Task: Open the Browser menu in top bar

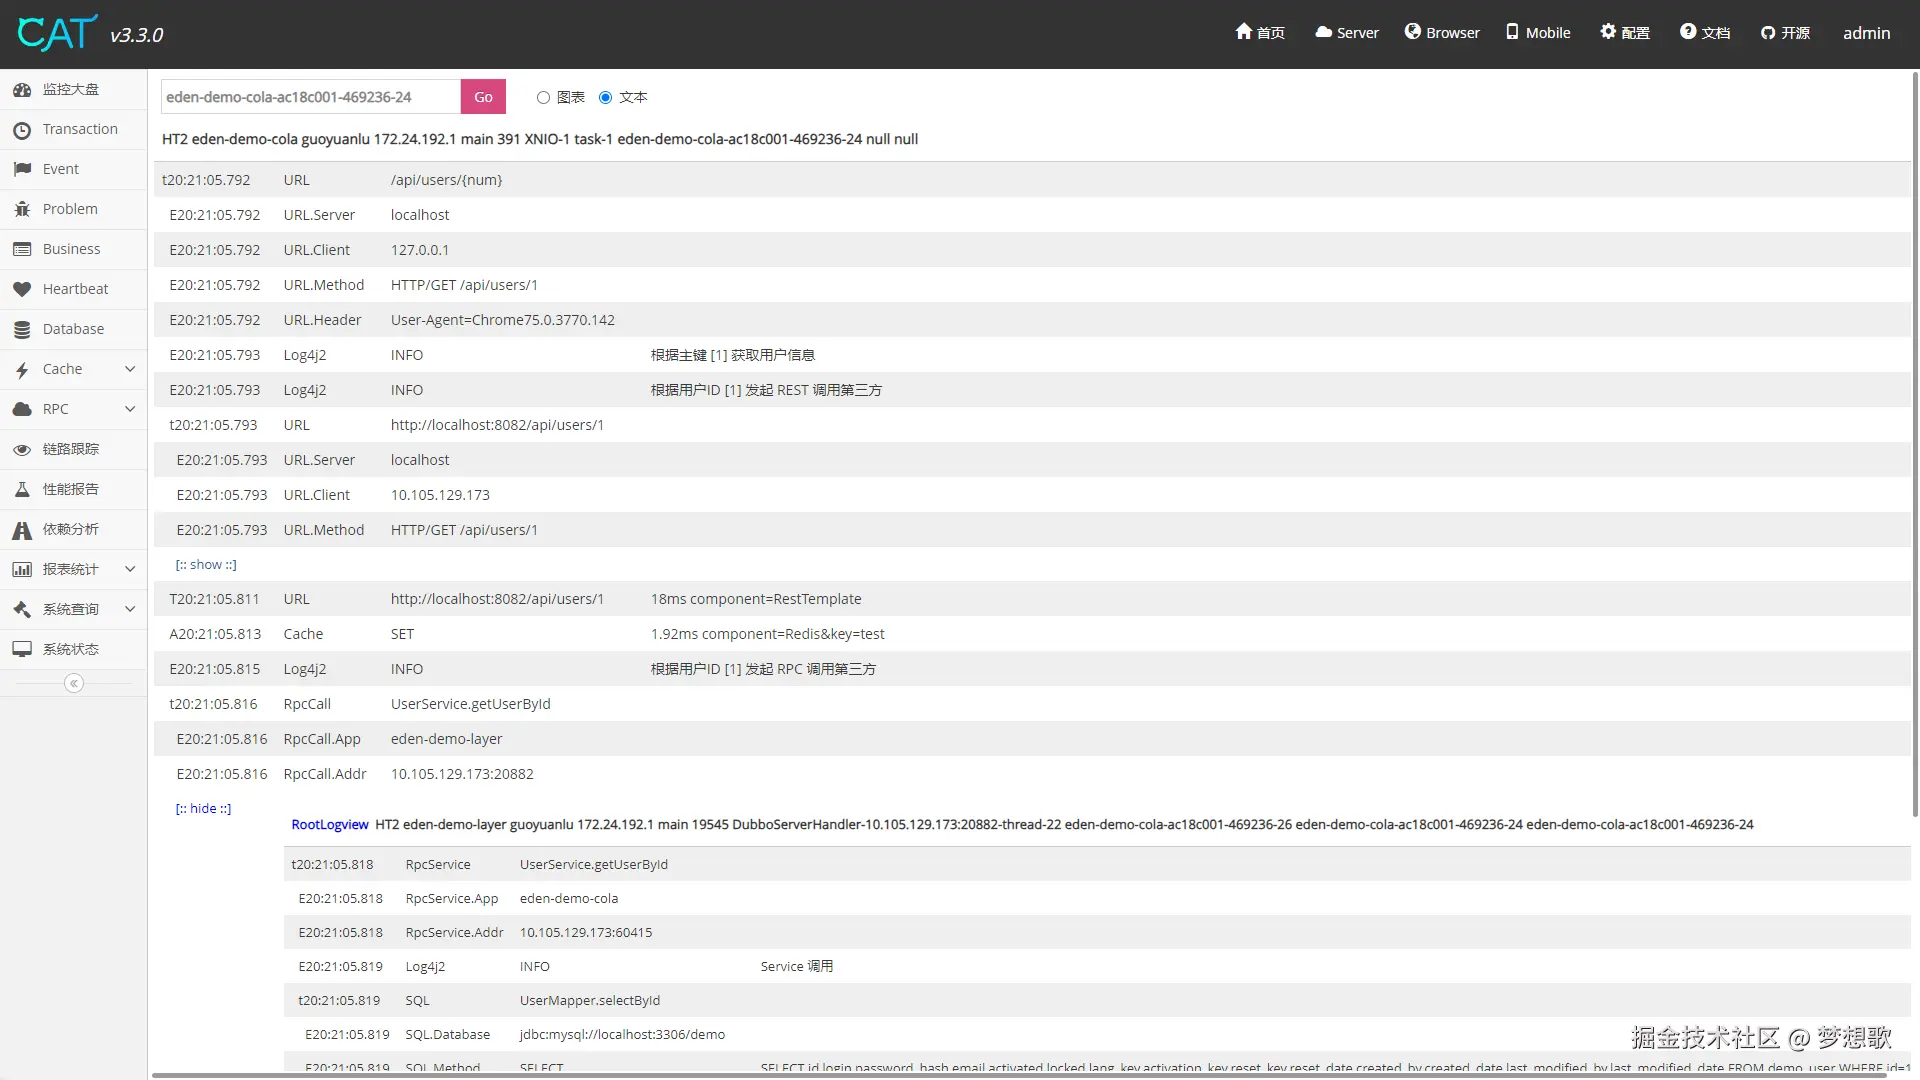Action: pos(1441,33)
